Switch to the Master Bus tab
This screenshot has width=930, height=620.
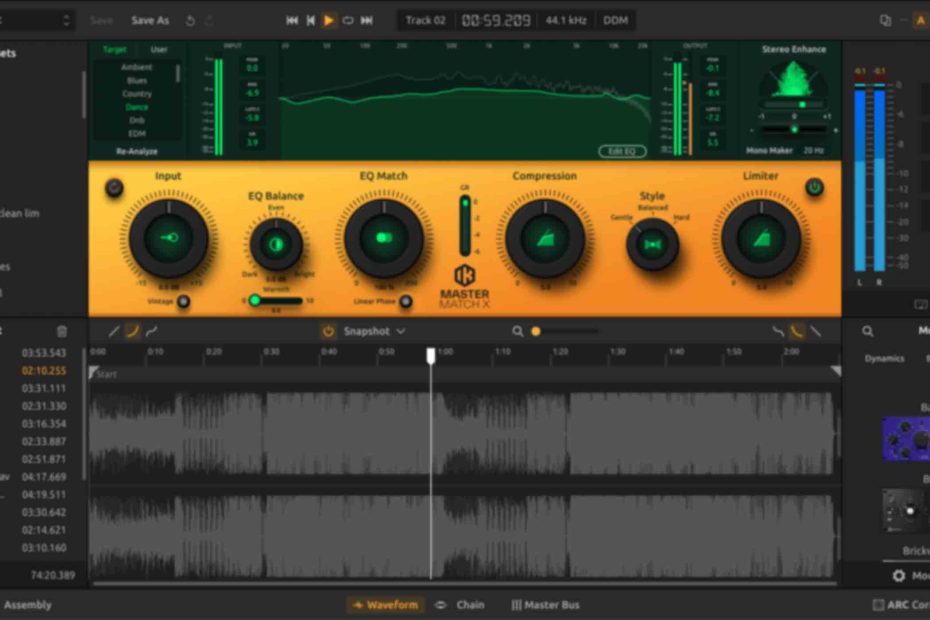coord(545,605)
